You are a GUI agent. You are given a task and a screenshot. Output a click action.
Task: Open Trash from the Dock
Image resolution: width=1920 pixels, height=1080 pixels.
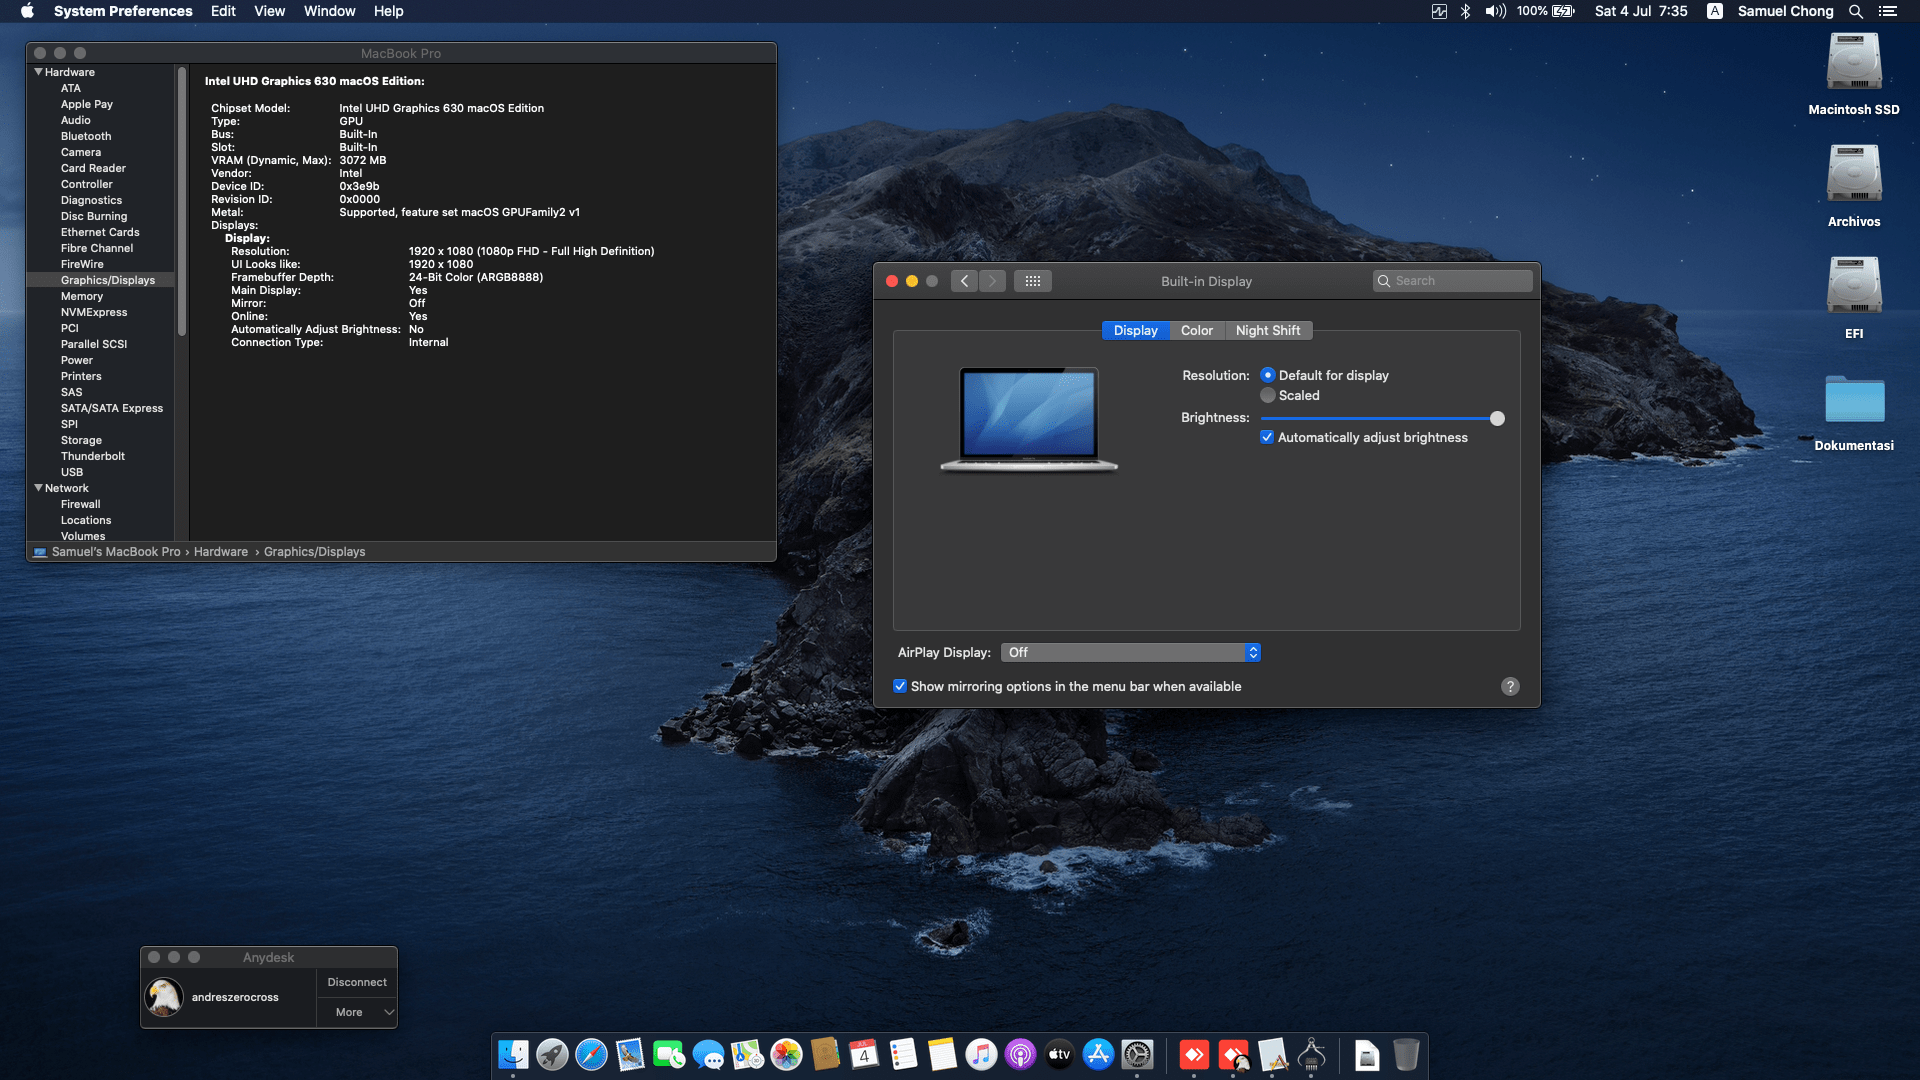tap(1406, 1054)
